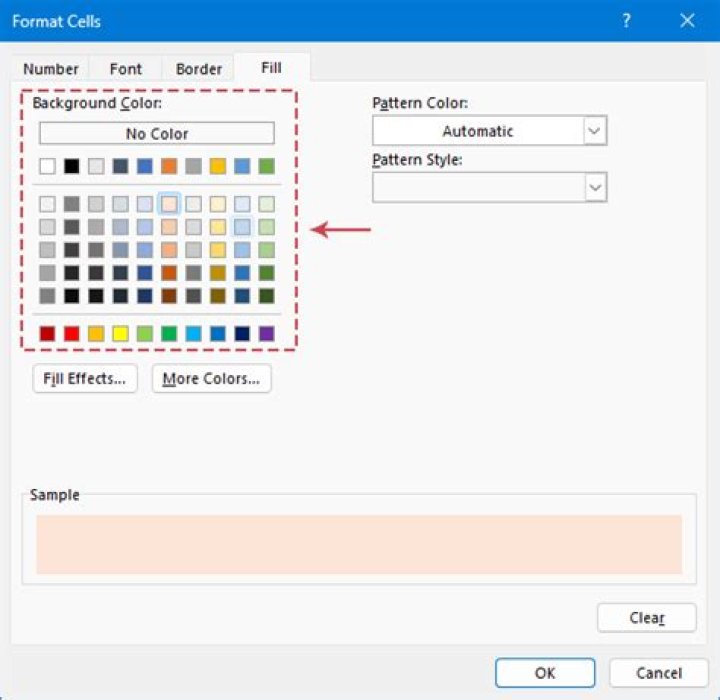Close the Format Cells dialog

[x=687, y=21]
